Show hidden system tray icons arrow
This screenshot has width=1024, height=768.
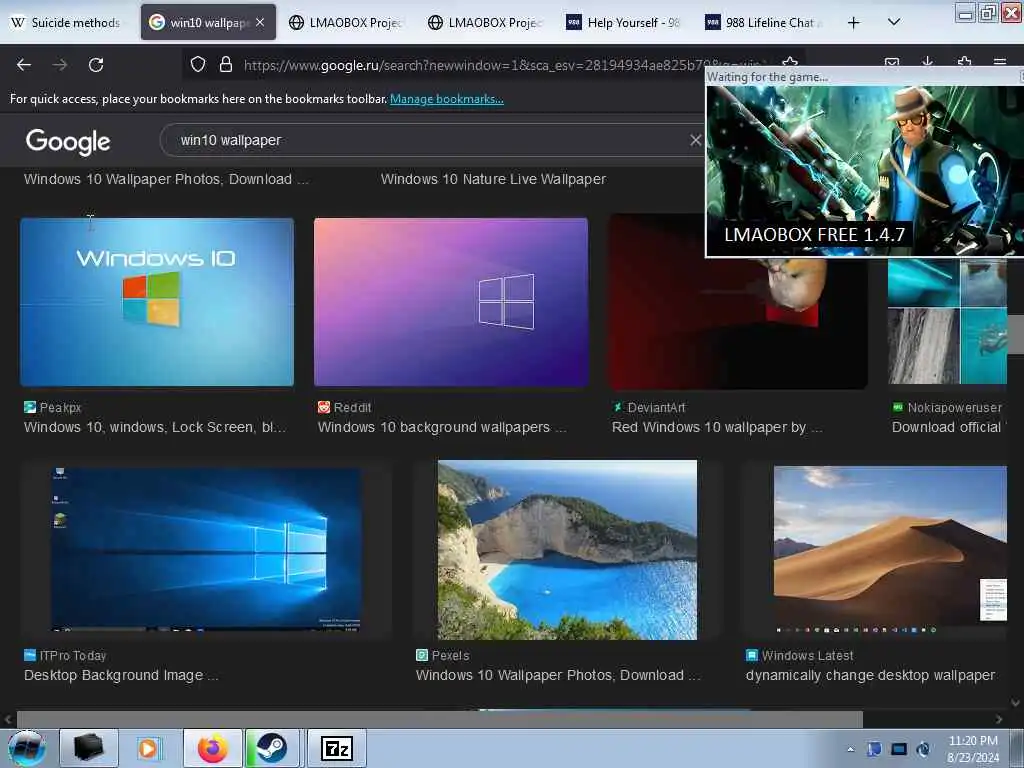pos(850,750)
